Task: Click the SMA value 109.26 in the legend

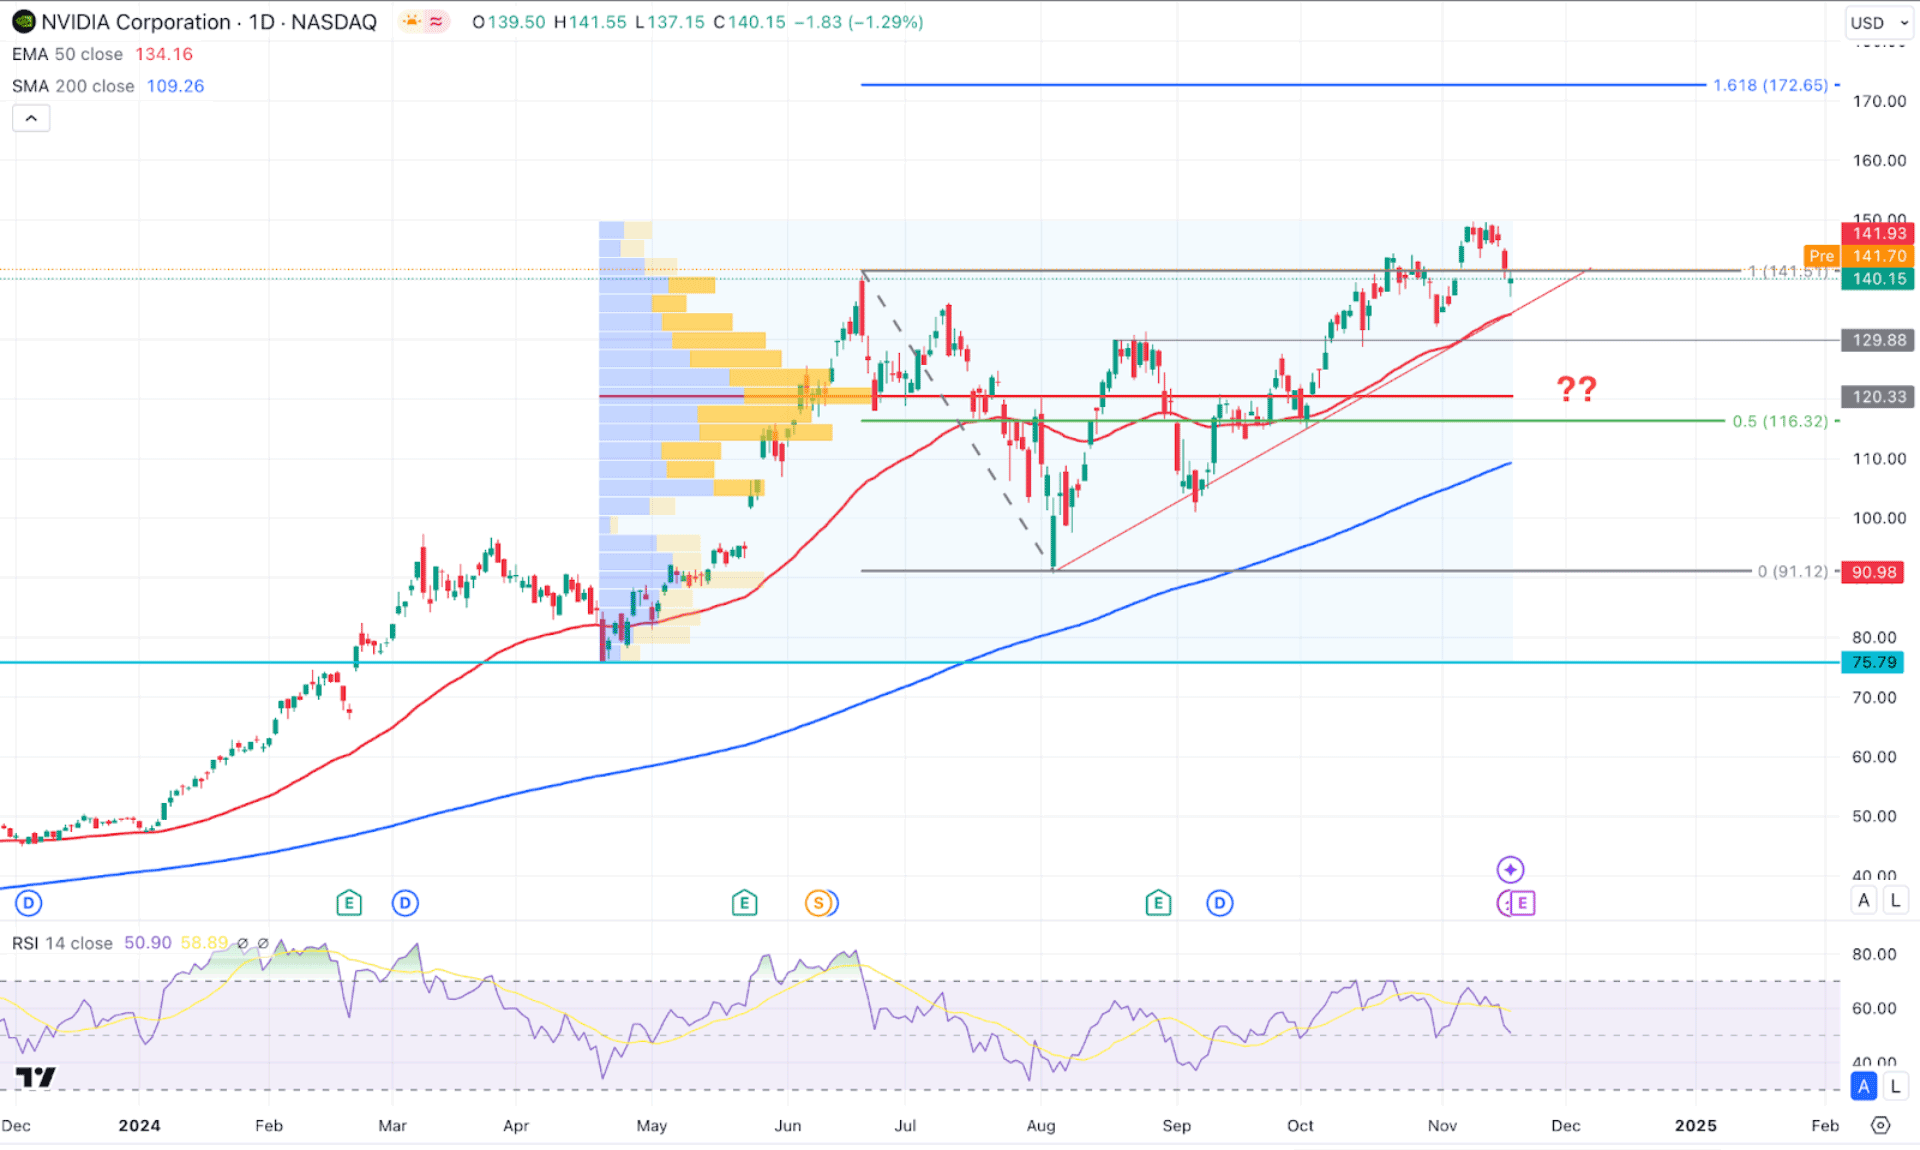Action: pos(176,86)
